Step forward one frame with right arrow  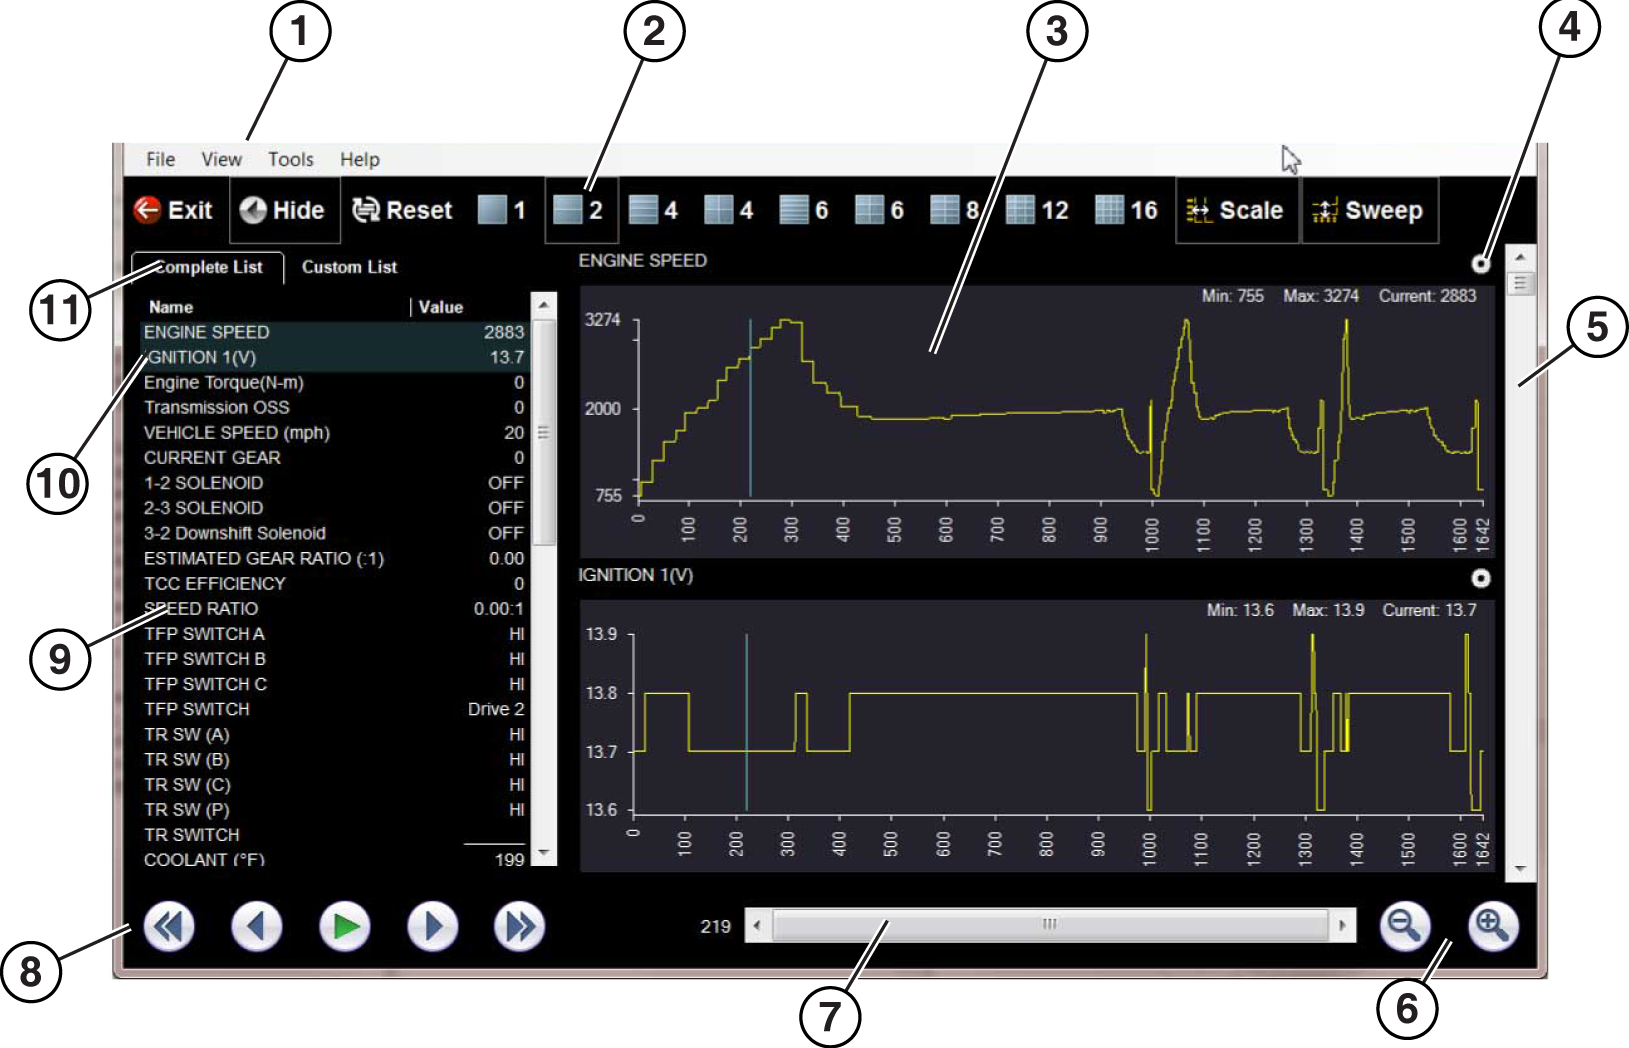pyautogui.click(x=432, y=926)
